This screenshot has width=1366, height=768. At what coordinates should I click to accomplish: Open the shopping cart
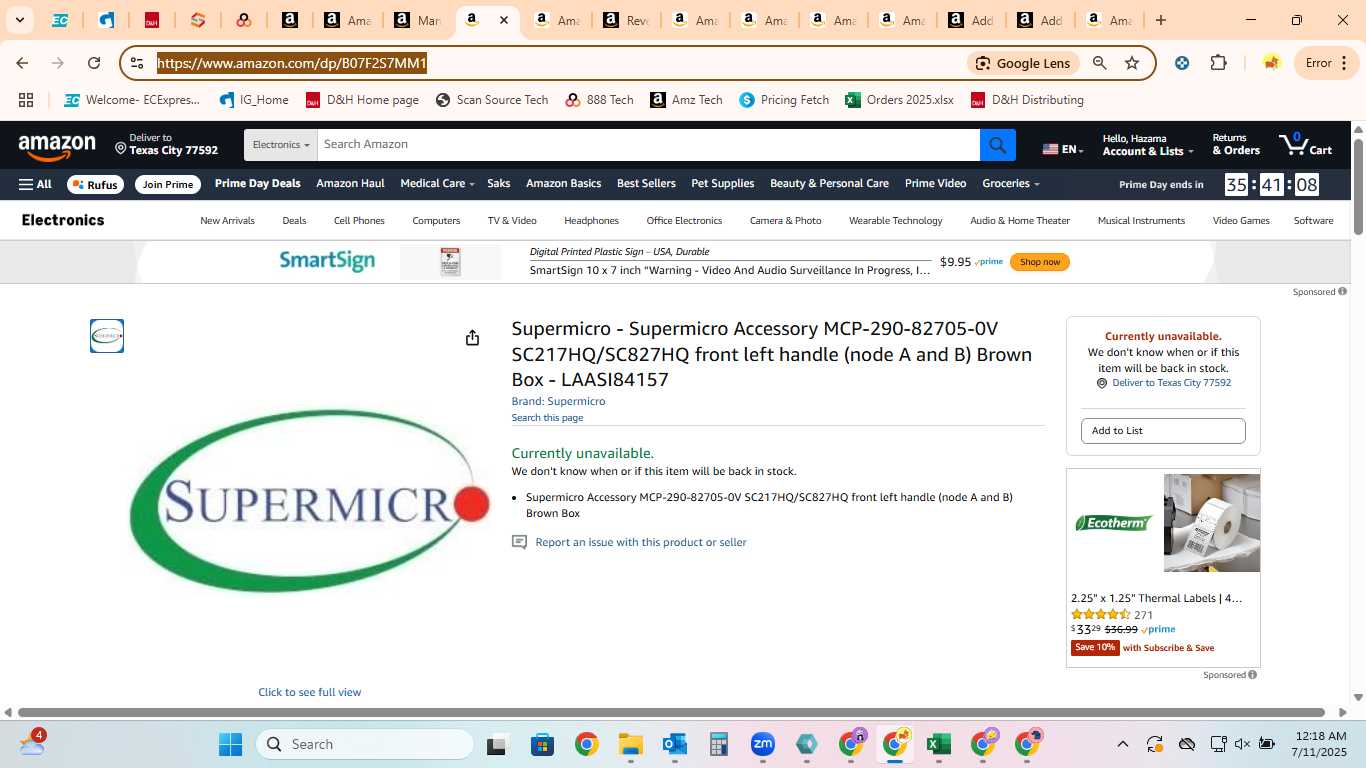tap(1305, 145)
